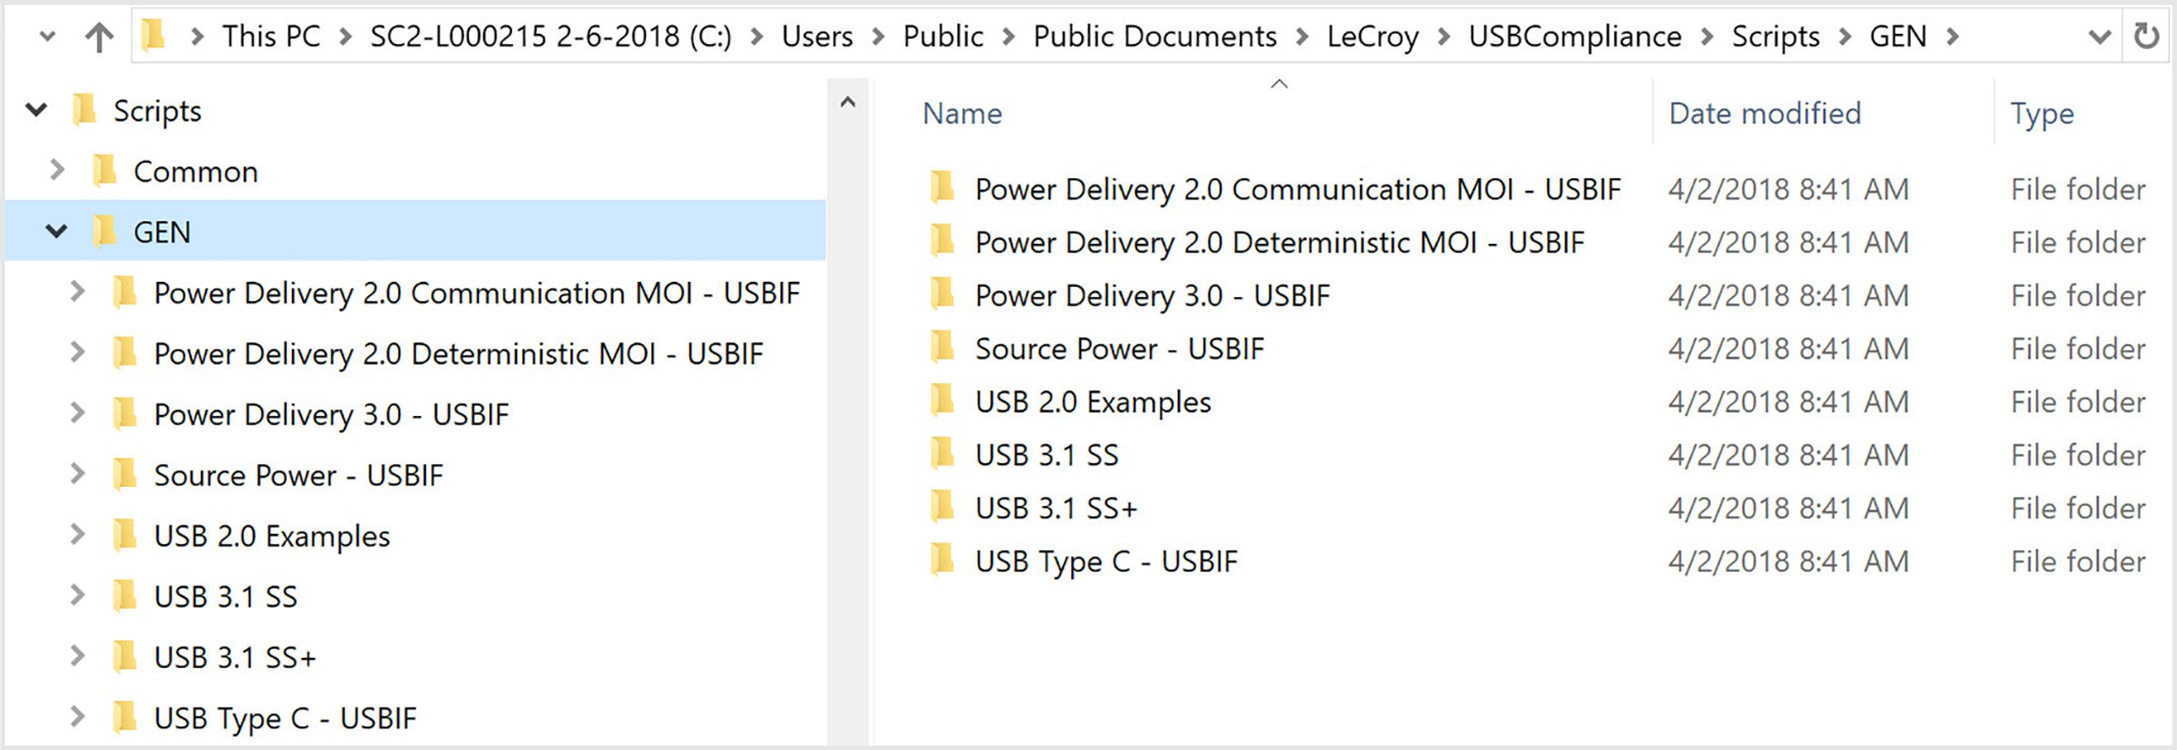
Task: Select the GEN breadcrumb segment
Action: click(x=1898, y=36)
